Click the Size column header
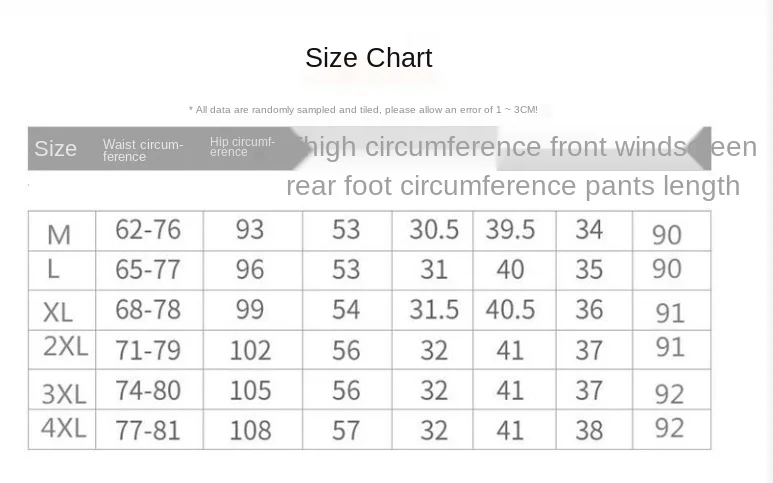The height and width of the screenshot is (483, 773). (x=55, y=149)
